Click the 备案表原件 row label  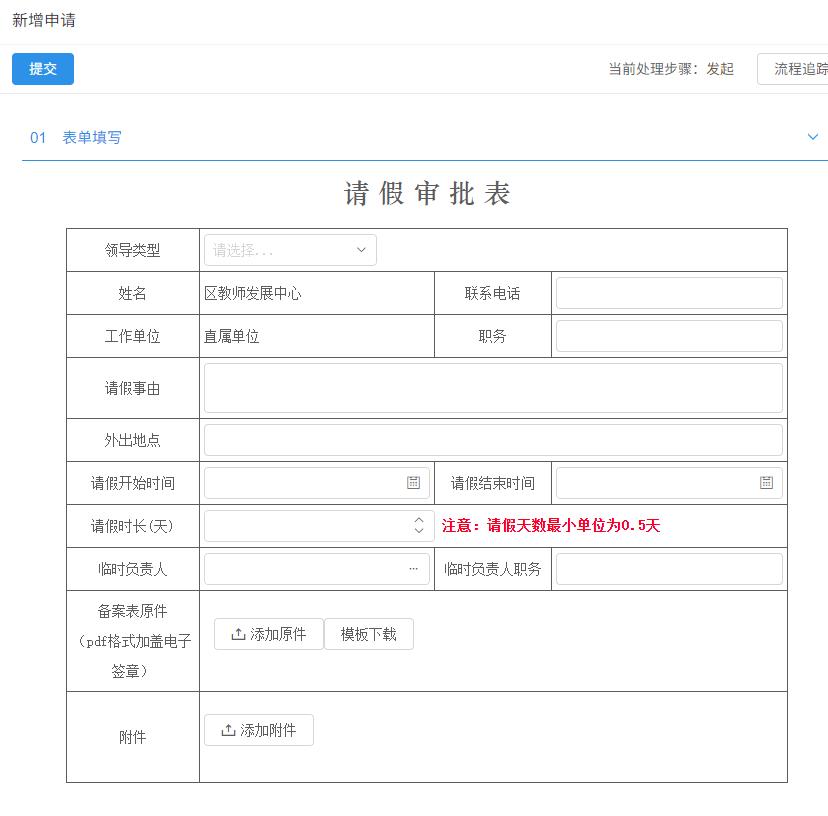pos(133,641)
